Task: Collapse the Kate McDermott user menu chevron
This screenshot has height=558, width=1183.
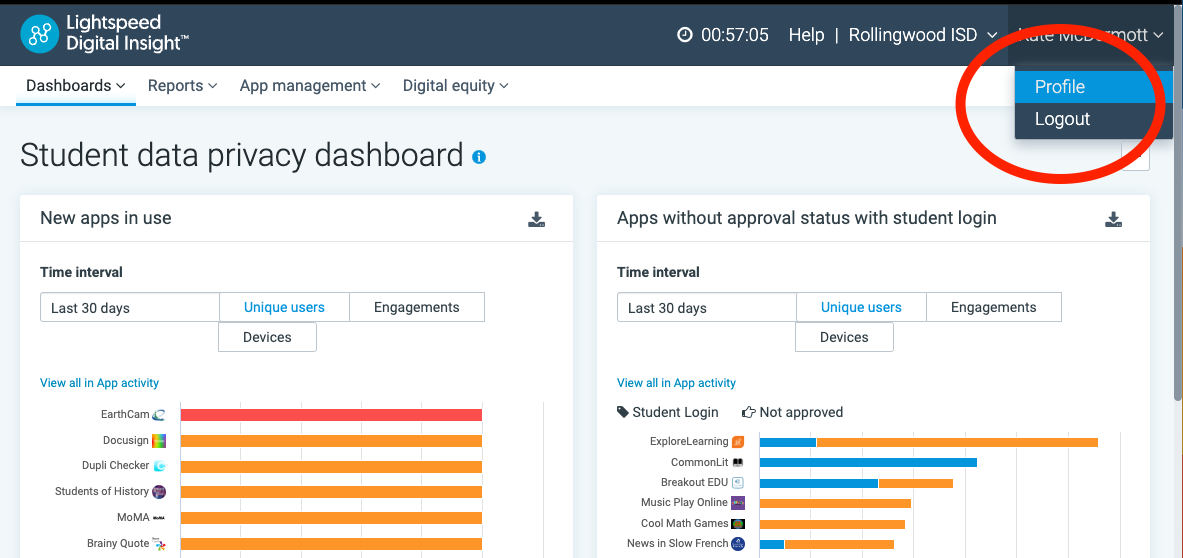Action: pos(1159,35)
